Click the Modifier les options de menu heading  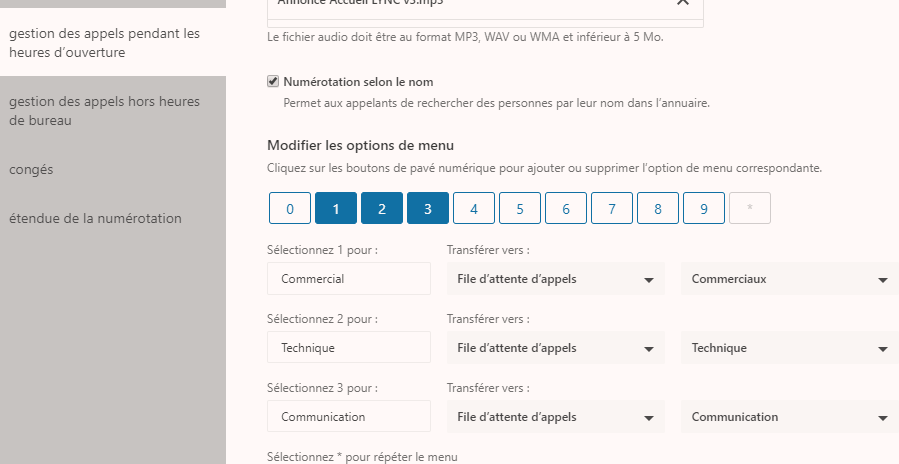tap(360, 145)
